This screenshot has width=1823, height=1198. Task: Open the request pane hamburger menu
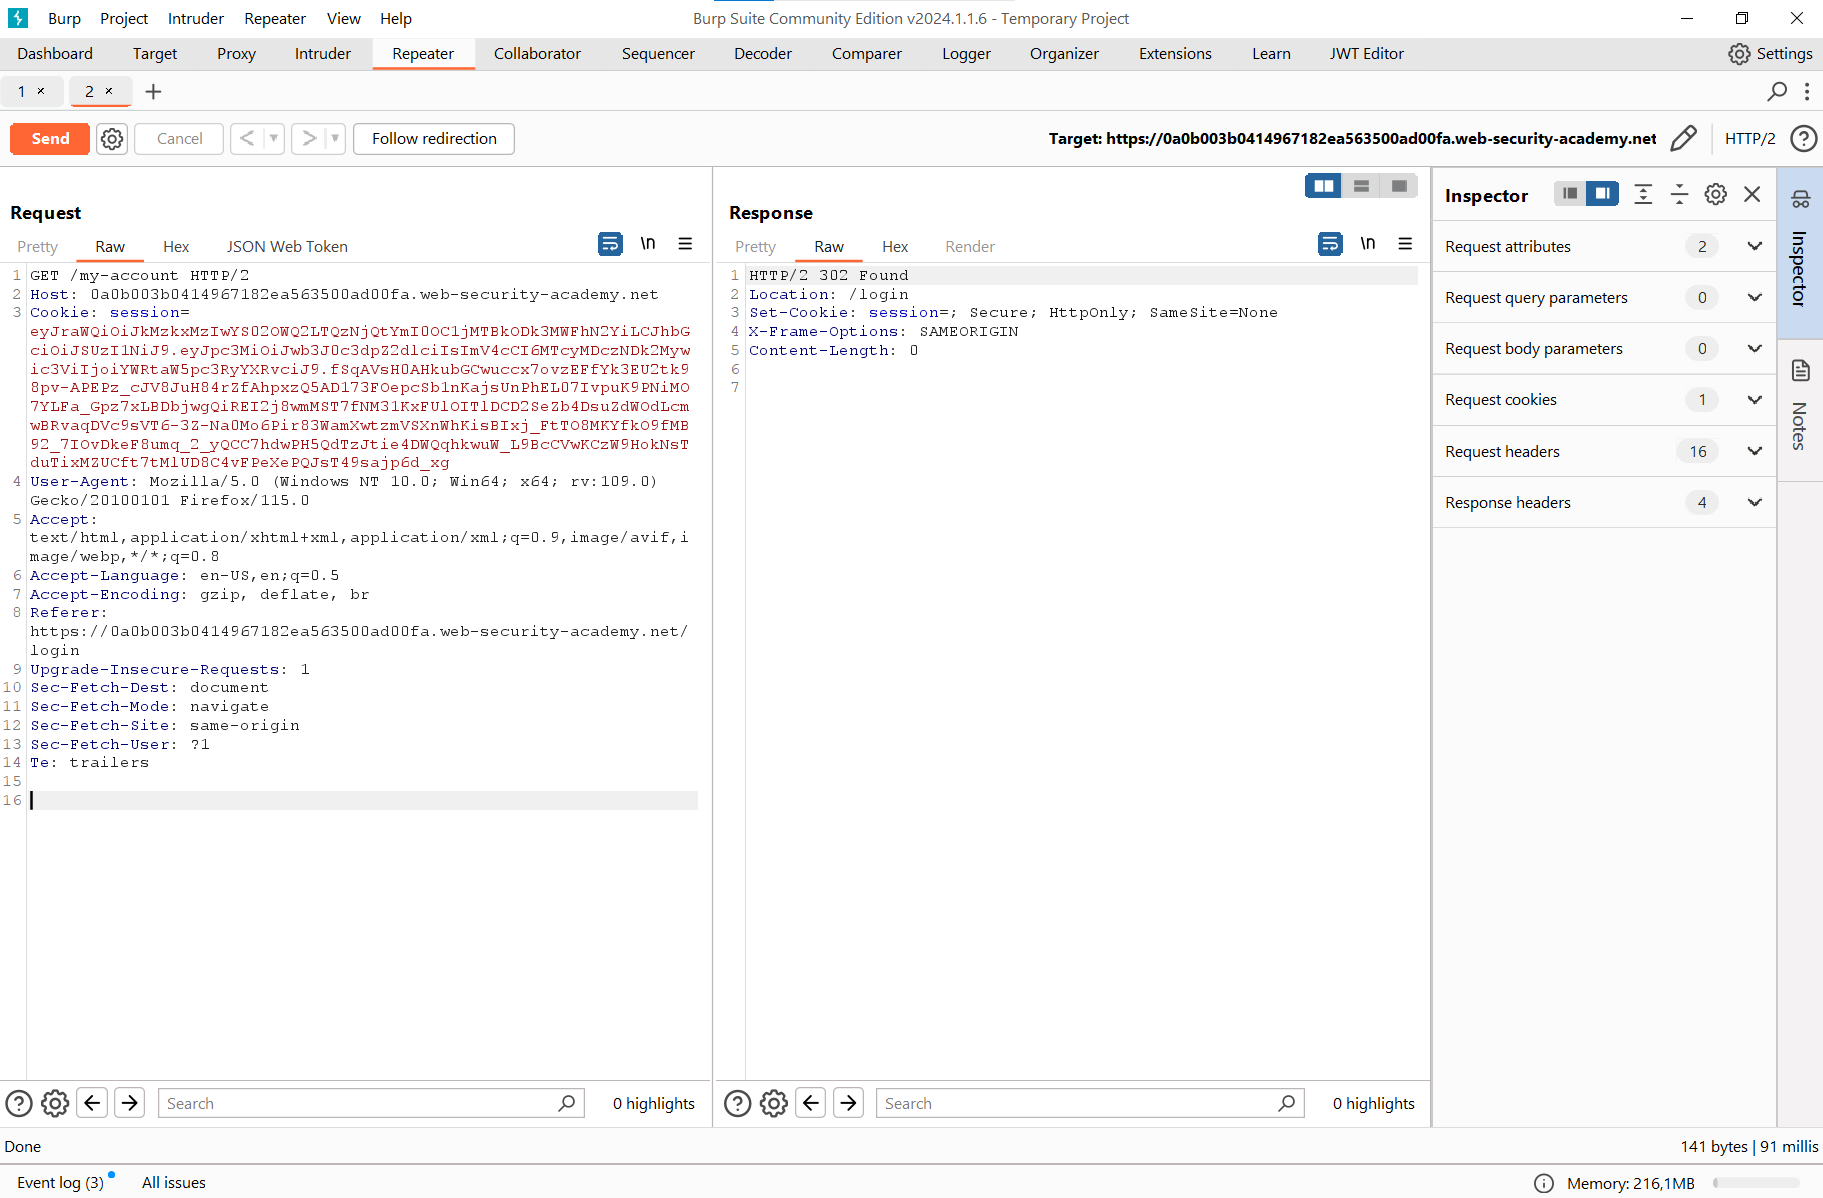pos(685,243)
